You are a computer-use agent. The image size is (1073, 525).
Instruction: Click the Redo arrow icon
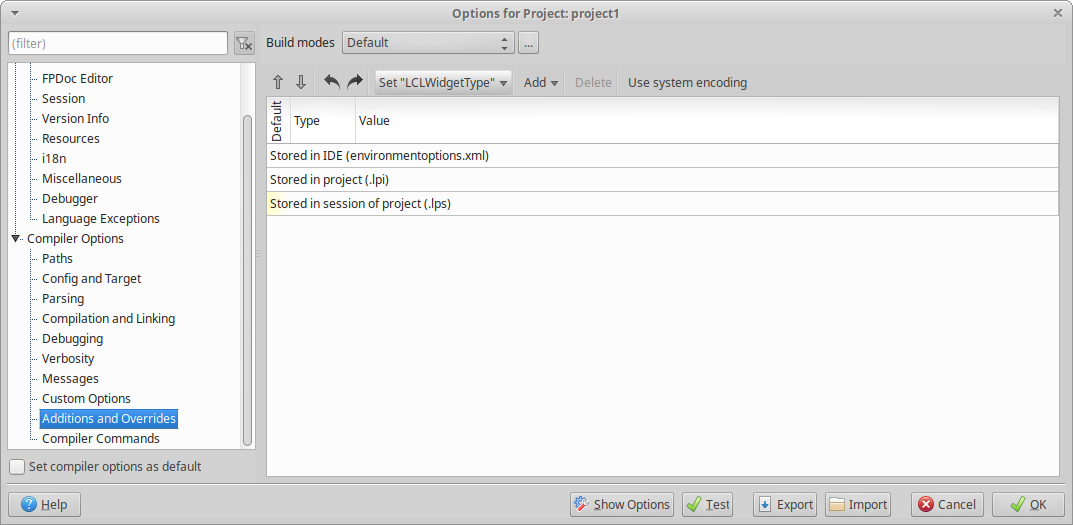[354, 82]
